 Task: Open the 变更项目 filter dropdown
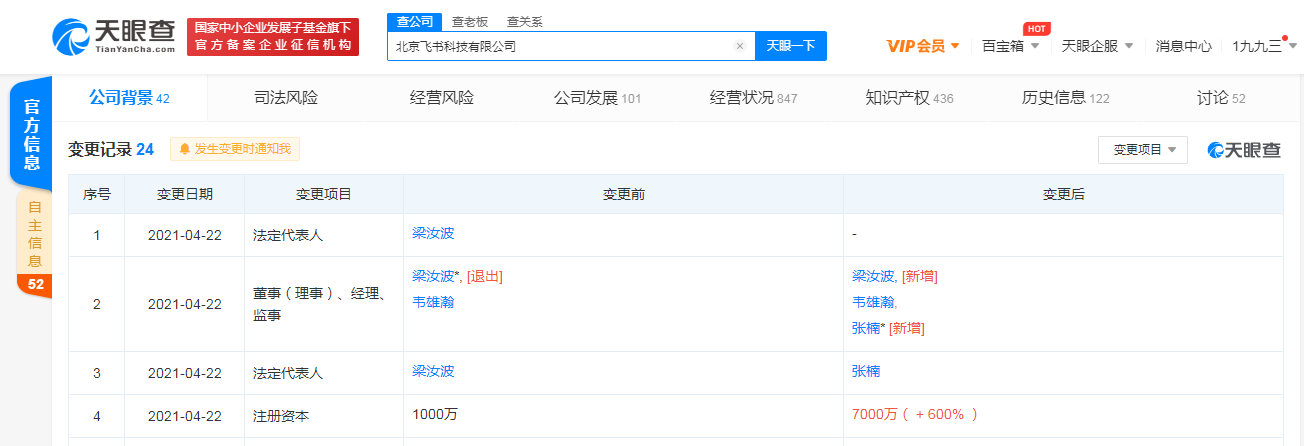(1142, 150)
